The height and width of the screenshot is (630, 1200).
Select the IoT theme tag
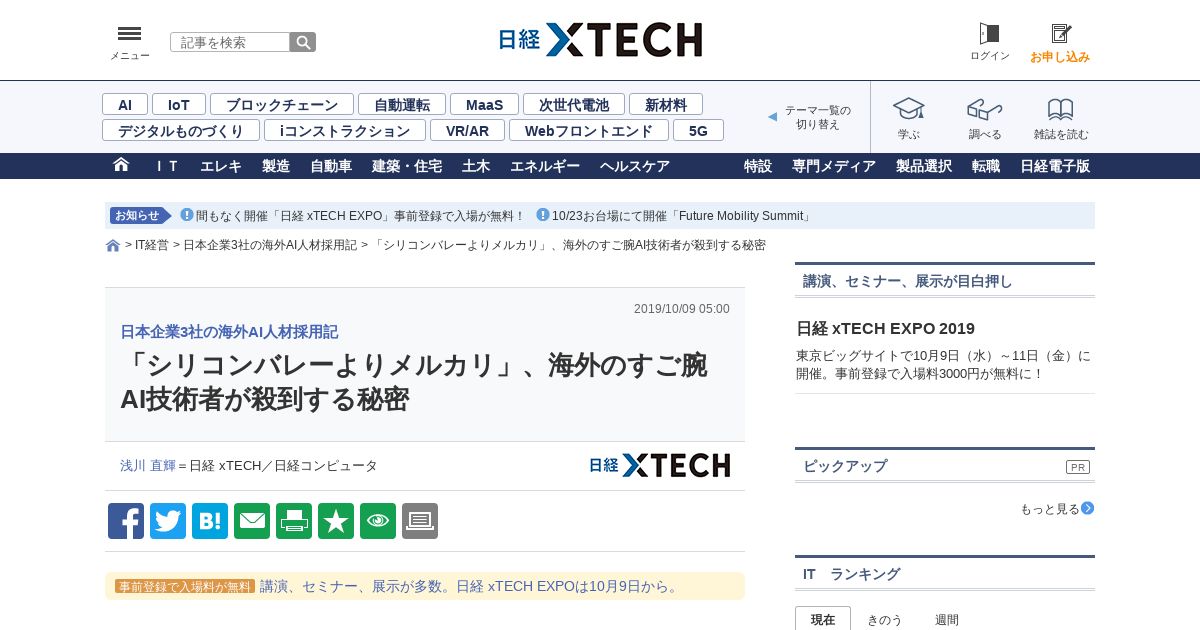click(179, 104)
